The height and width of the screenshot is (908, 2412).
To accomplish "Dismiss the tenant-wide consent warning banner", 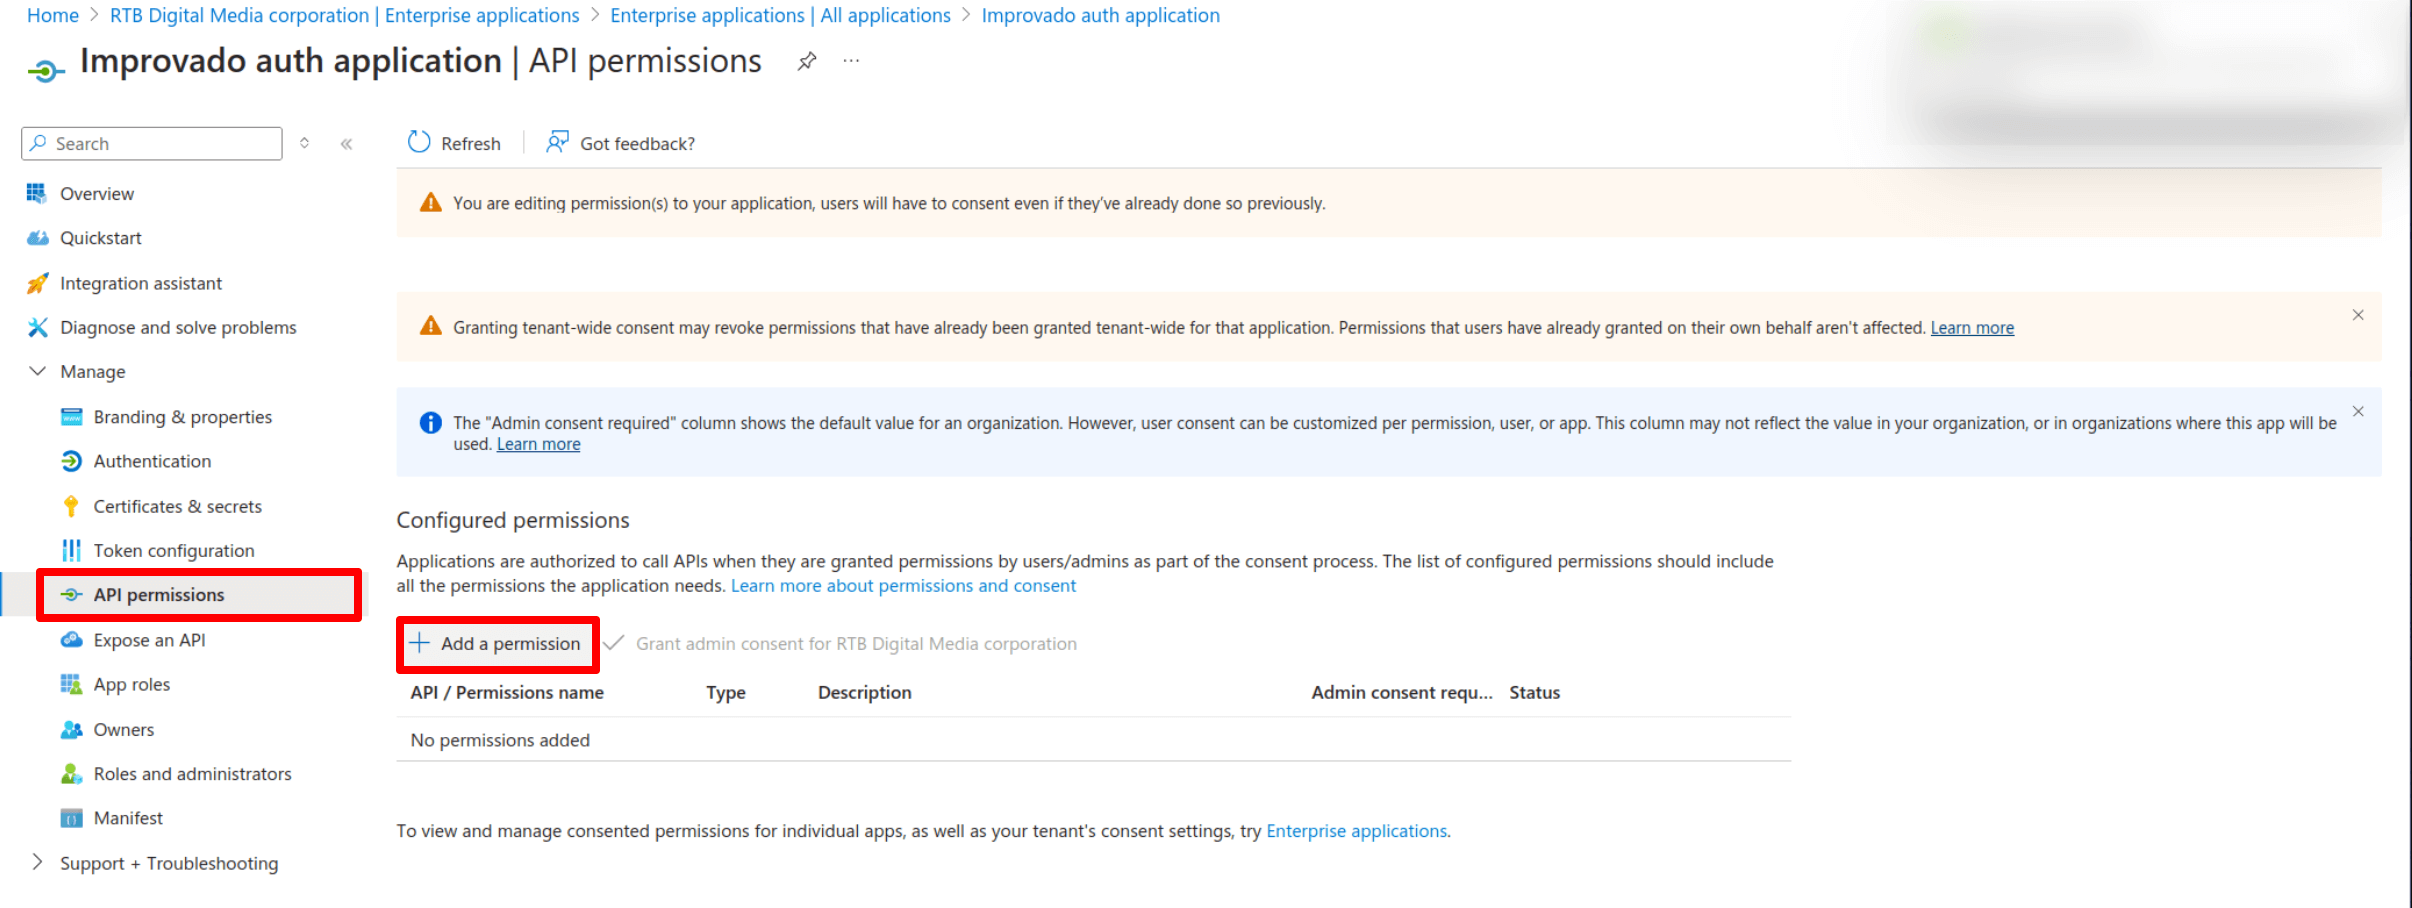I will click(2358, 315).
